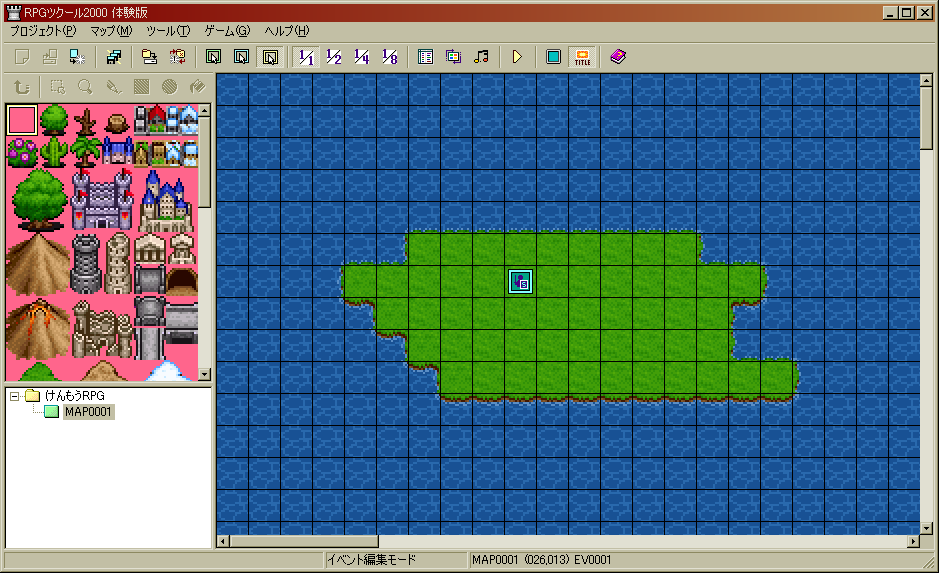The height and width of the screenshot is (573, 939).
Task: Switch to lower layer editing mode
Action: tap(214, 57)
